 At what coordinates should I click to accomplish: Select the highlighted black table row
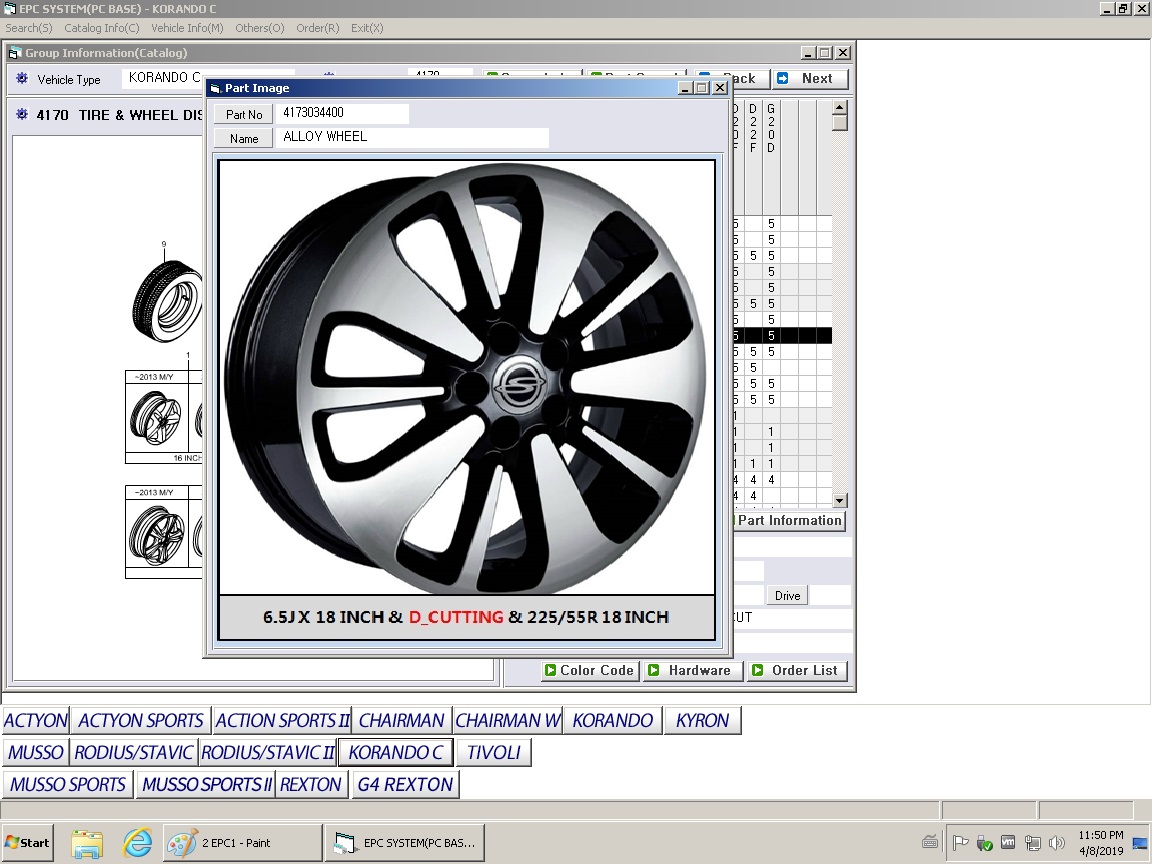coord(782,336)
